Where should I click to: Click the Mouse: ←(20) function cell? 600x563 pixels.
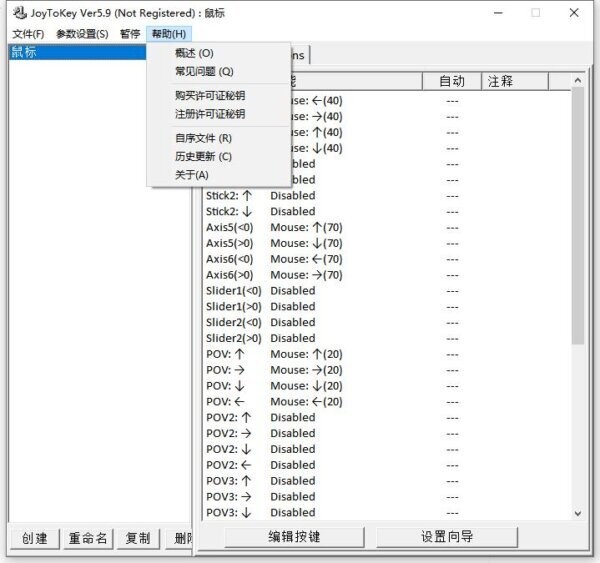click(306, 401)
